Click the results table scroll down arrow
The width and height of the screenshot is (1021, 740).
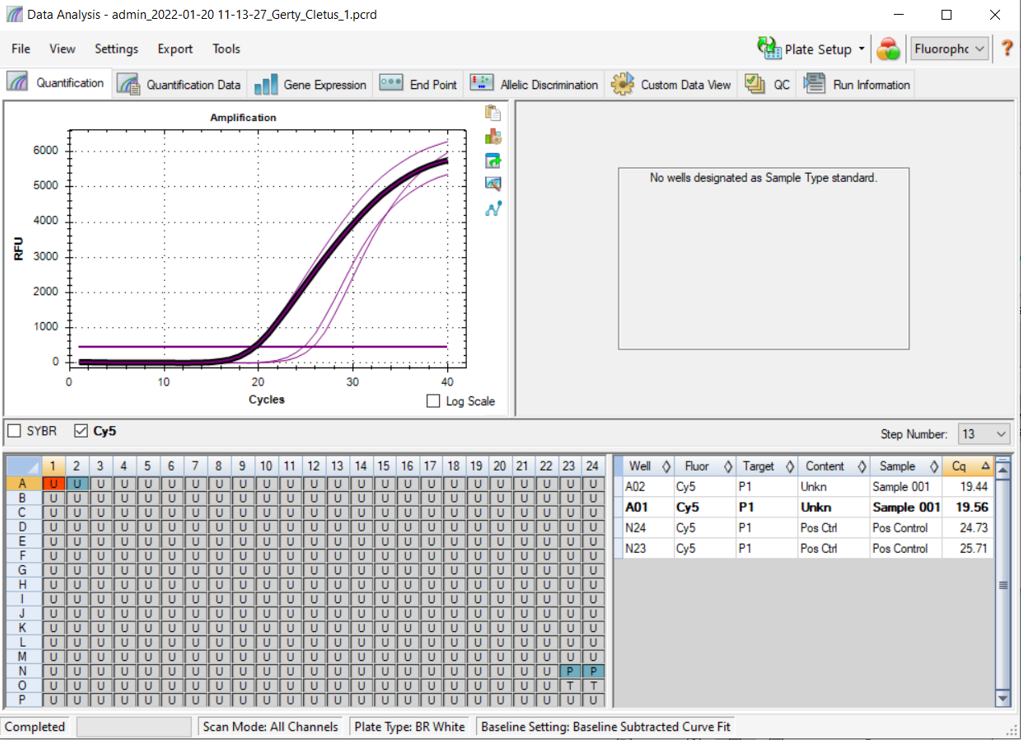tap(1003, 697)
